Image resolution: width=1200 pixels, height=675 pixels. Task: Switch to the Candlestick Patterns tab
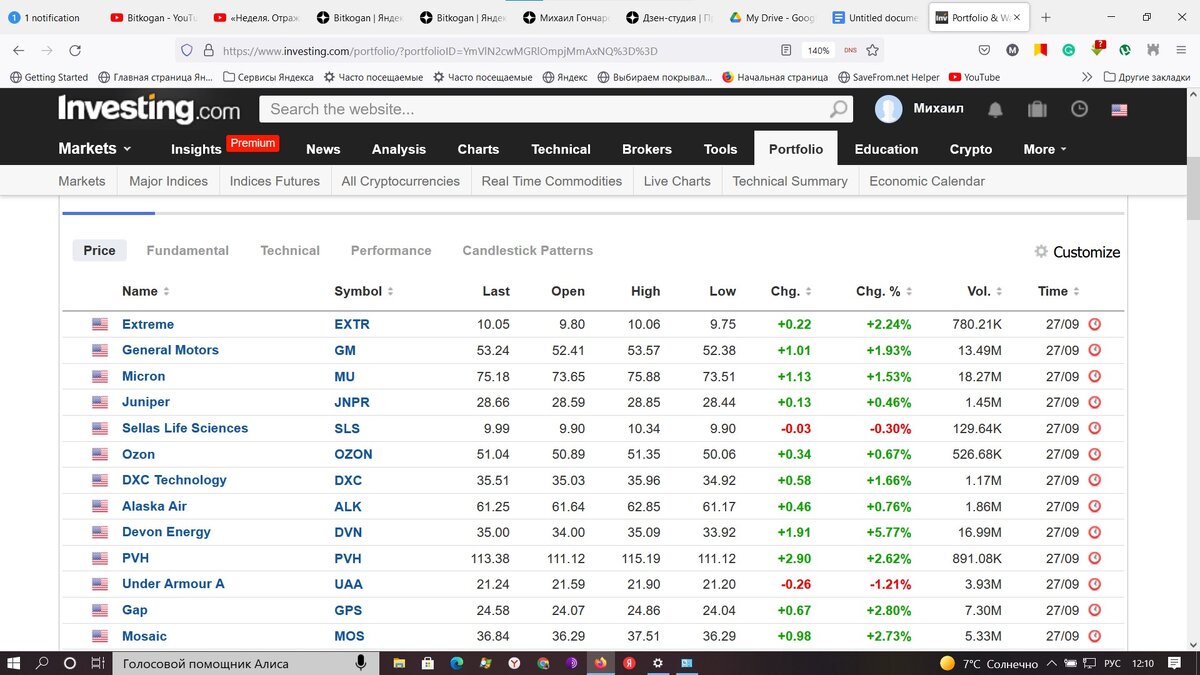pyautogui.click(x=527, y=250)
